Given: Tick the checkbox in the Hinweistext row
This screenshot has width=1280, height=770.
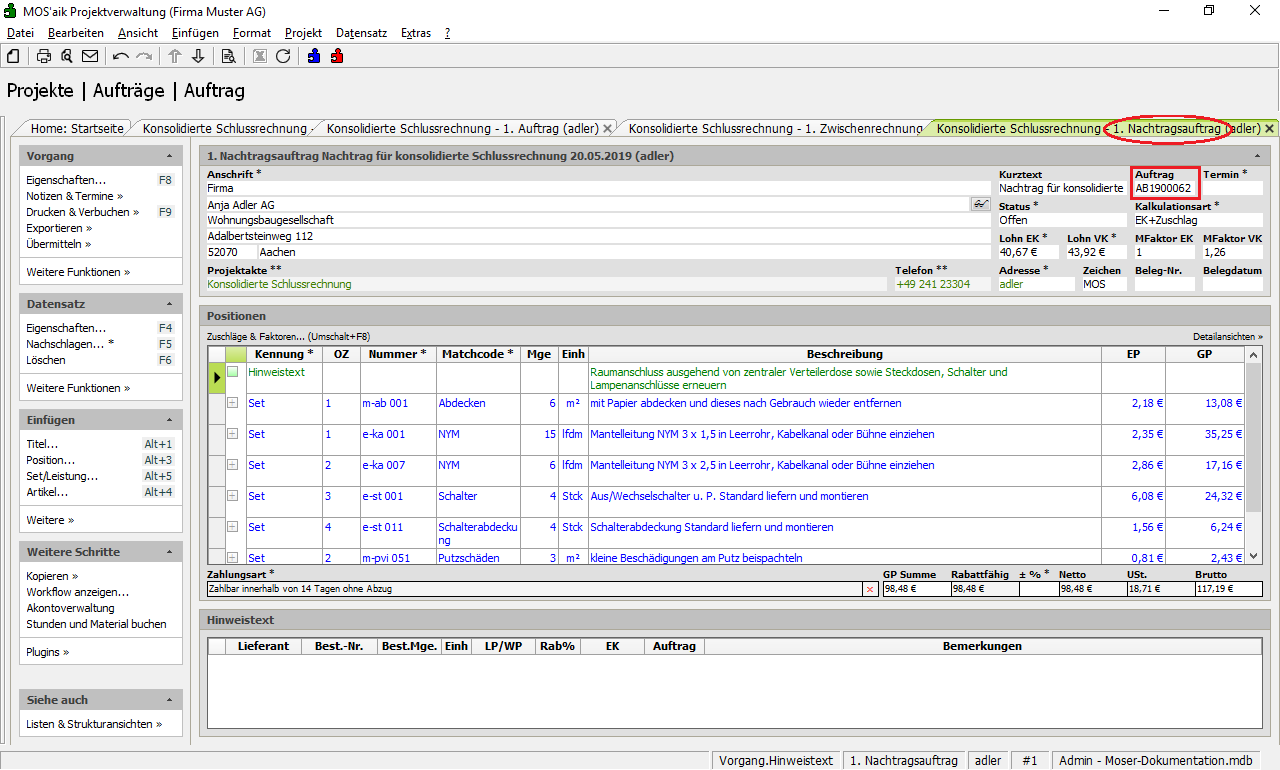Looking at the screenshot, I should click(233, 372).
